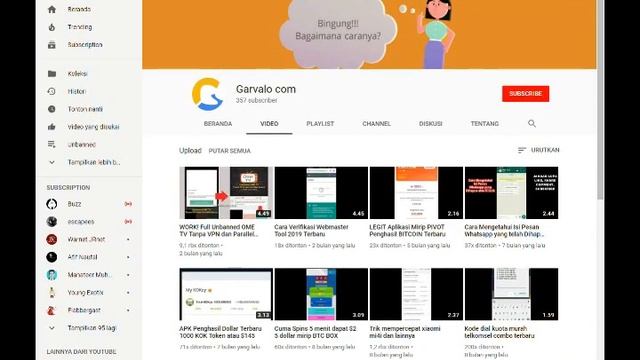This screenshot has height=360, width=640.
Task: Click the page vertical scrollbar
Action: [600, 100]
